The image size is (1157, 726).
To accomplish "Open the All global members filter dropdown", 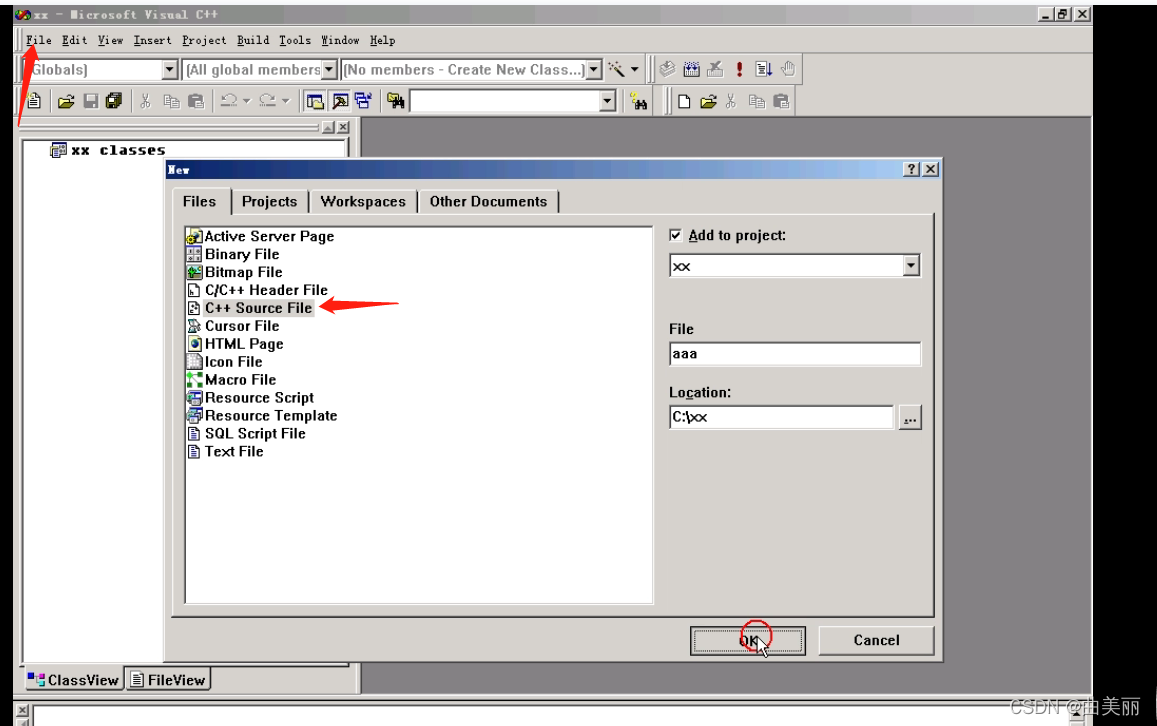I will (x=330, y=69).
